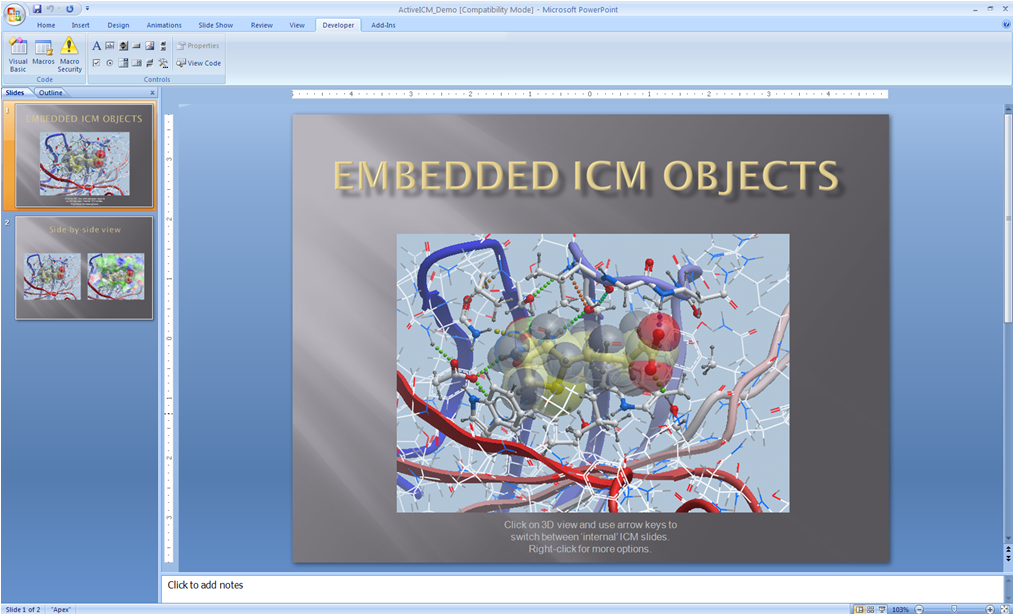Click the caption text below the 3D view
This screenshot has height=615, width=1014.
590,537
